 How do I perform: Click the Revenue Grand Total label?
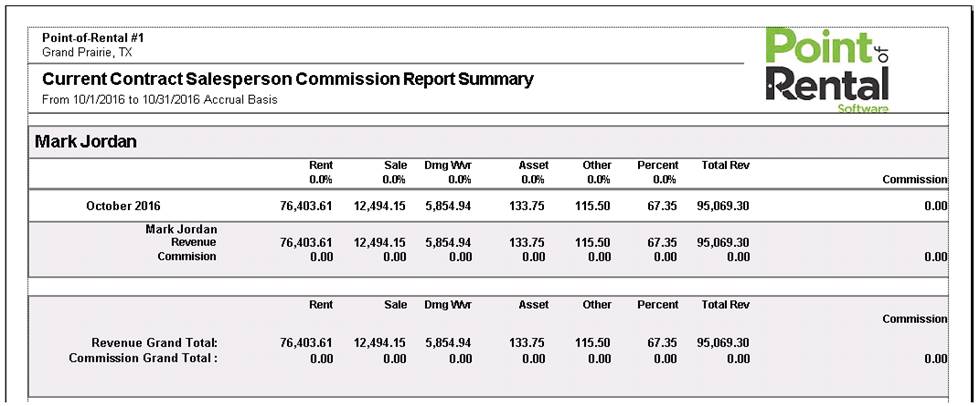(154, 343)
